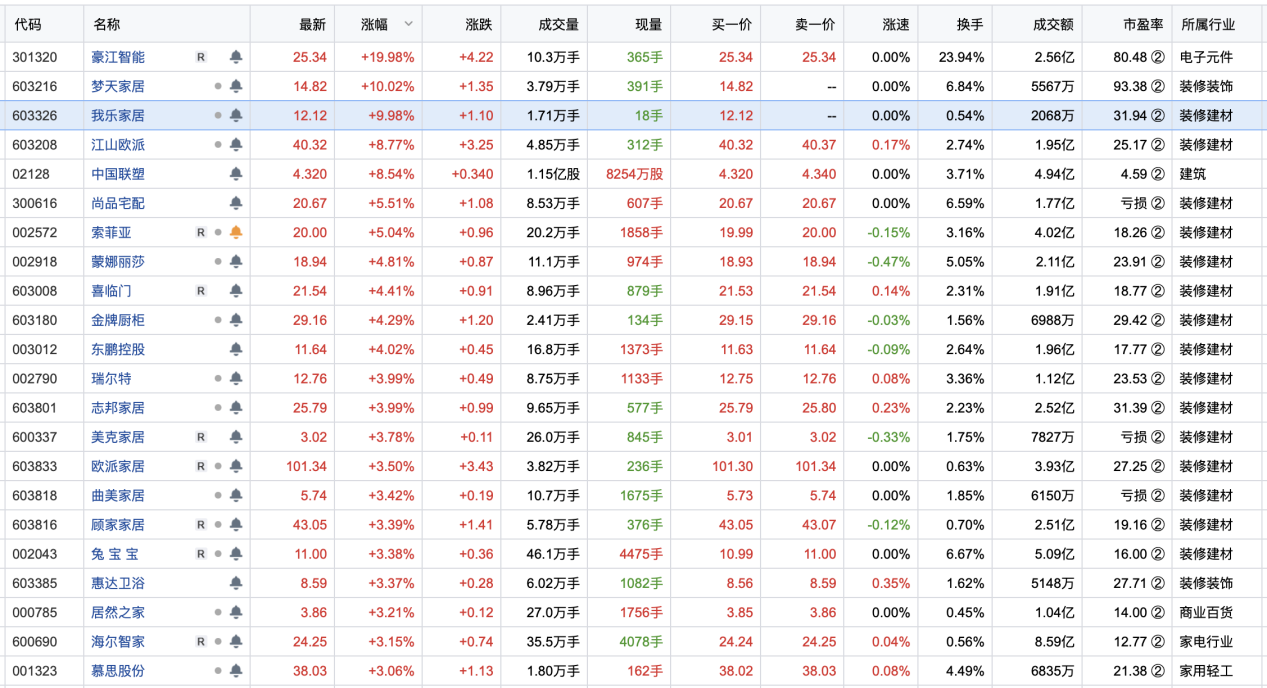Click the 家电行业 industry cell

(x=1207, y=641)
